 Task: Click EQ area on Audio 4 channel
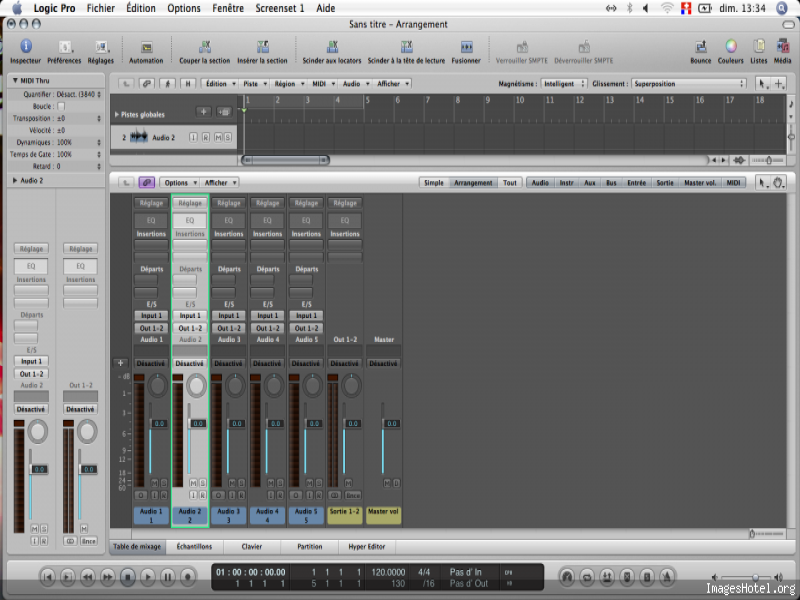pos(267,220)
